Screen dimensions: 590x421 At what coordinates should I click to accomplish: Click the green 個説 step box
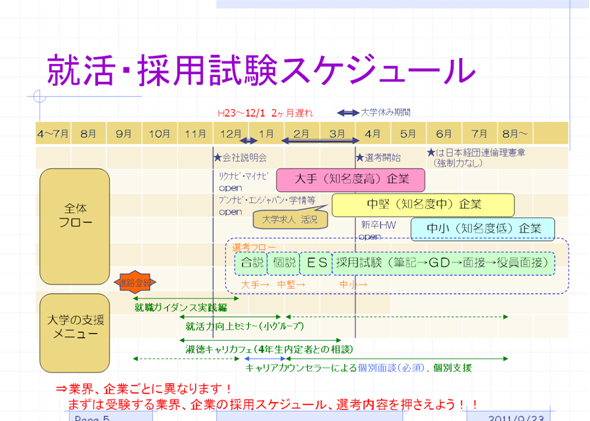pos(283,263)
